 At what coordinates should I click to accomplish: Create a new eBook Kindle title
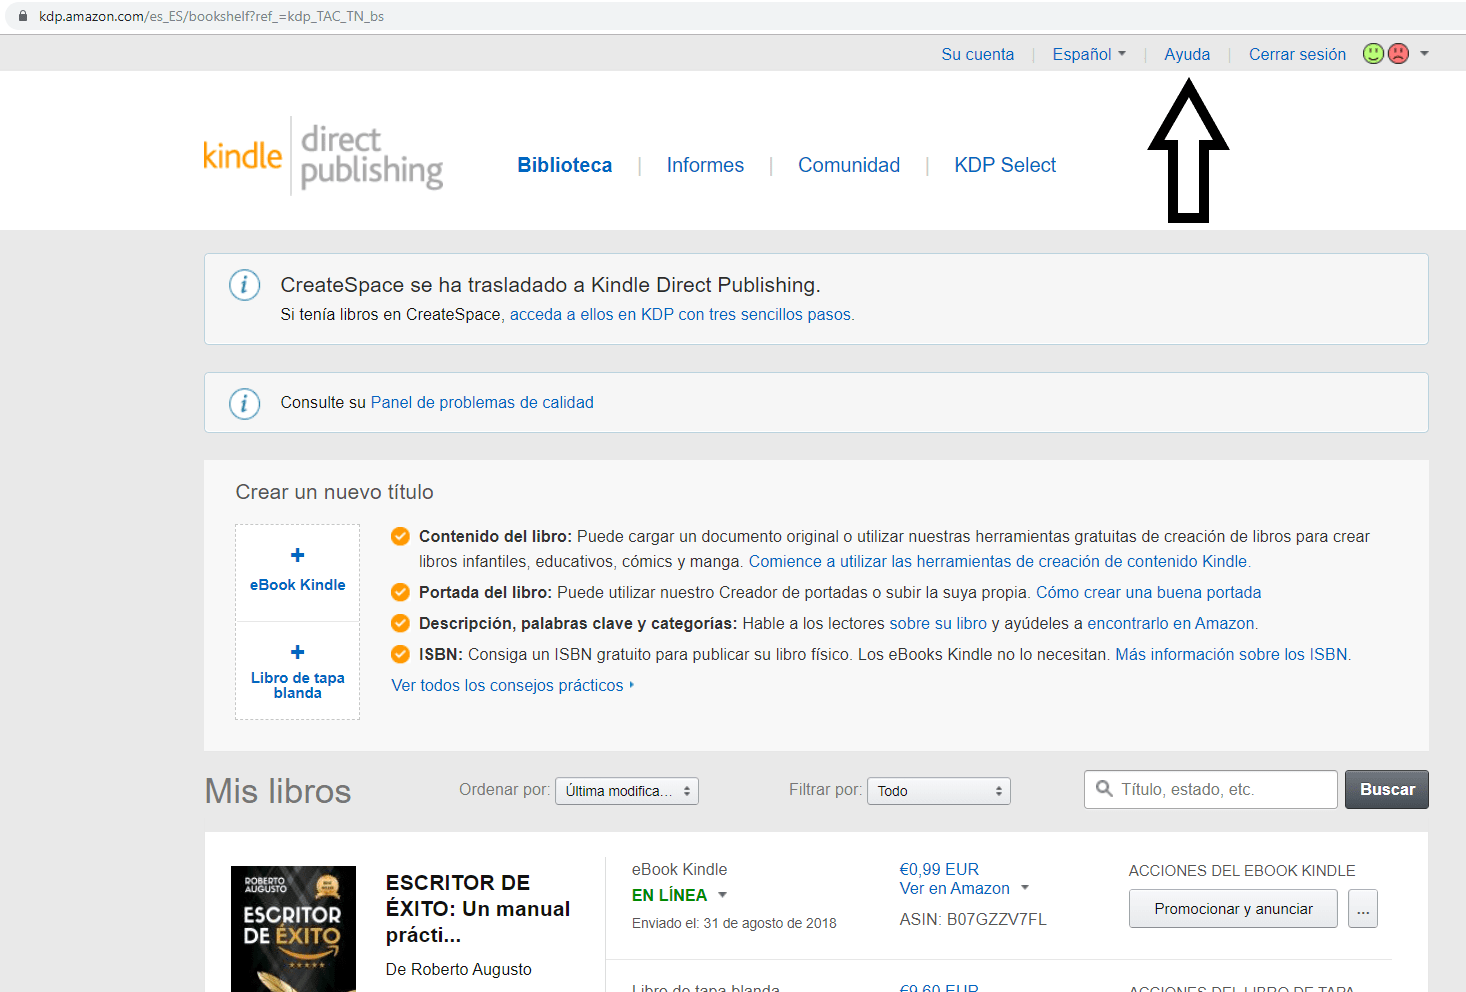[297, 573]
